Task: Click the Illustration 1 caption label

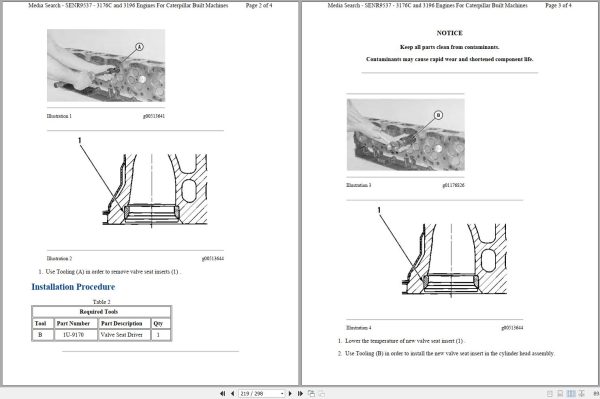Action: tap(59, 116)
